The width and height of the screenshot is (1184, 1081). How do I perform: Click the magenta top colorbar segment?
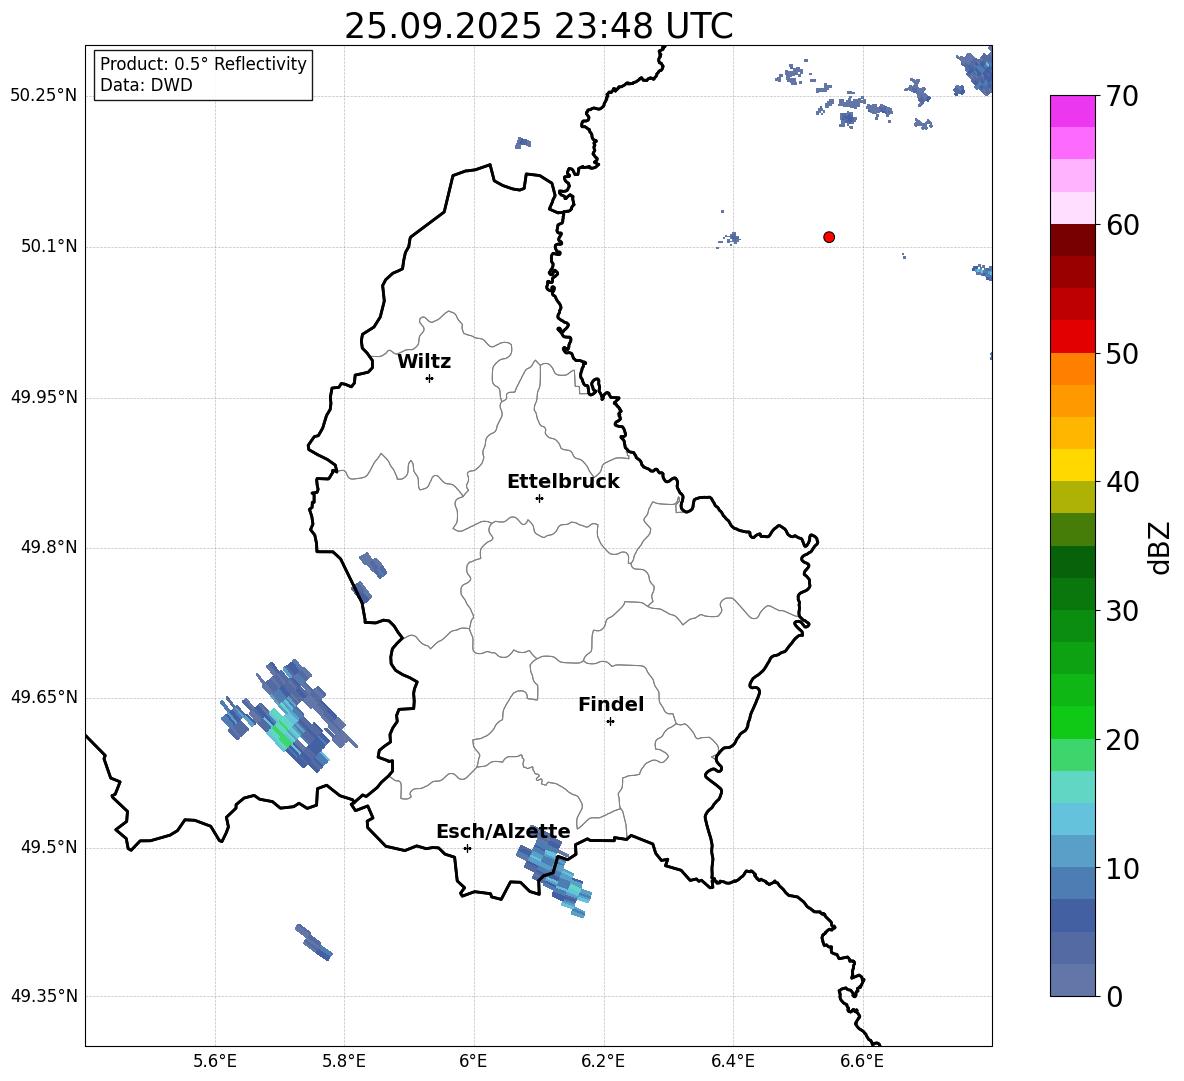point(1073,111)
